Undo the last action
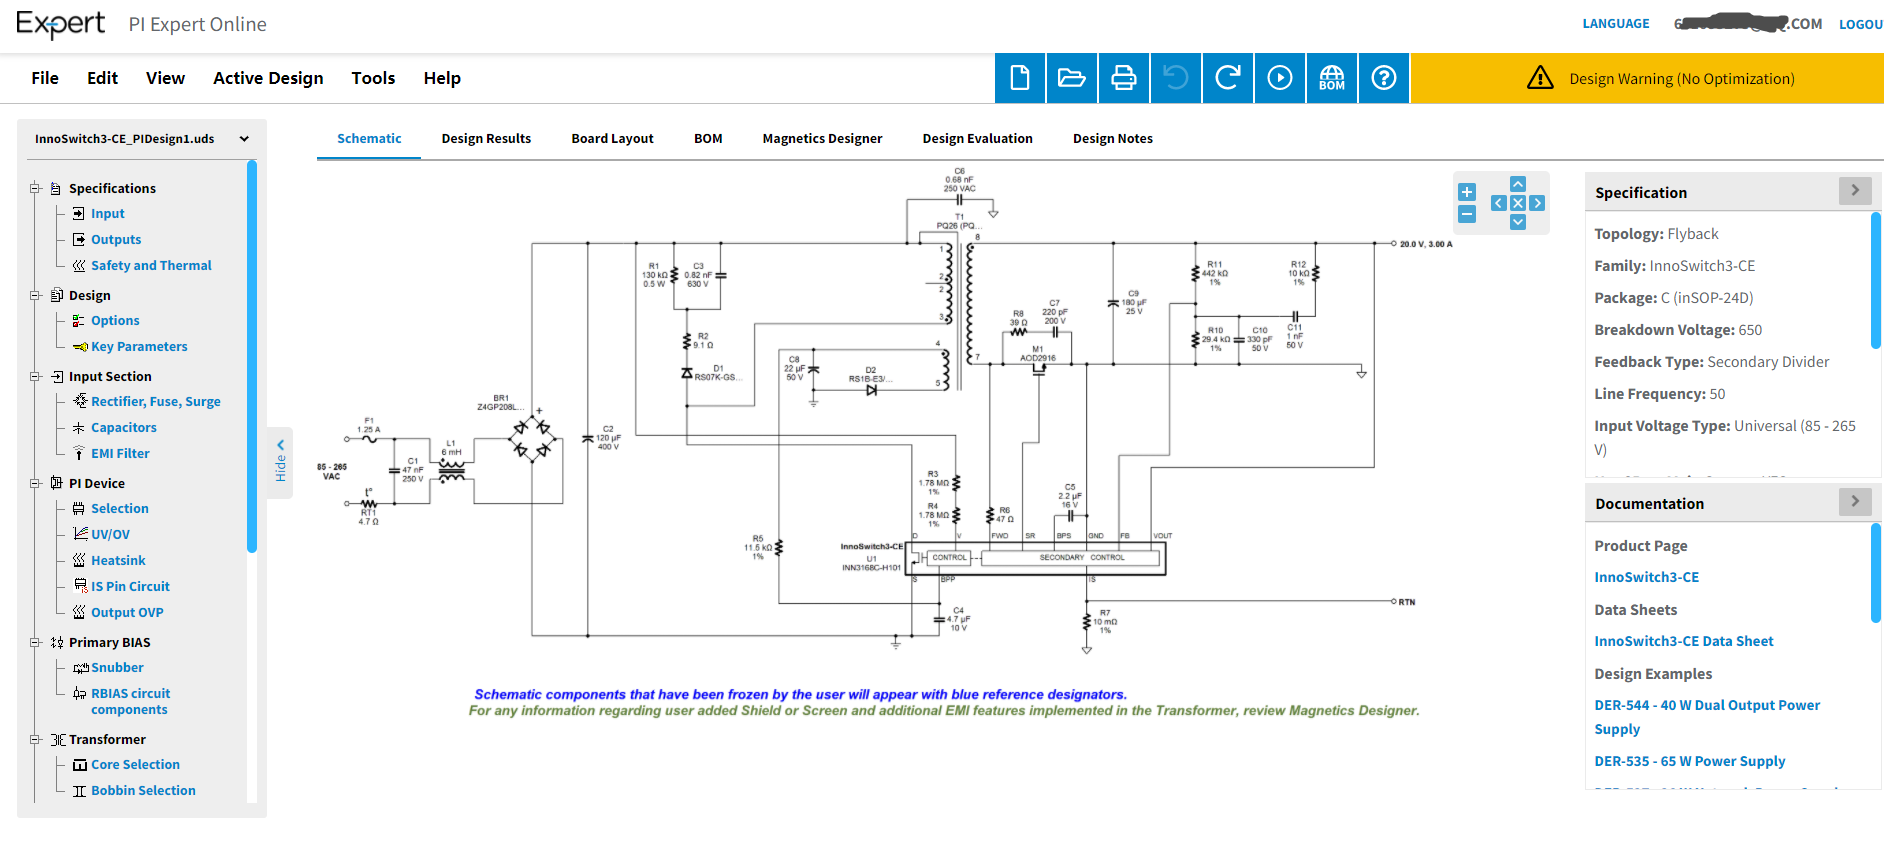Screen dimensions: 1884x868 (x=1176, y=78)
